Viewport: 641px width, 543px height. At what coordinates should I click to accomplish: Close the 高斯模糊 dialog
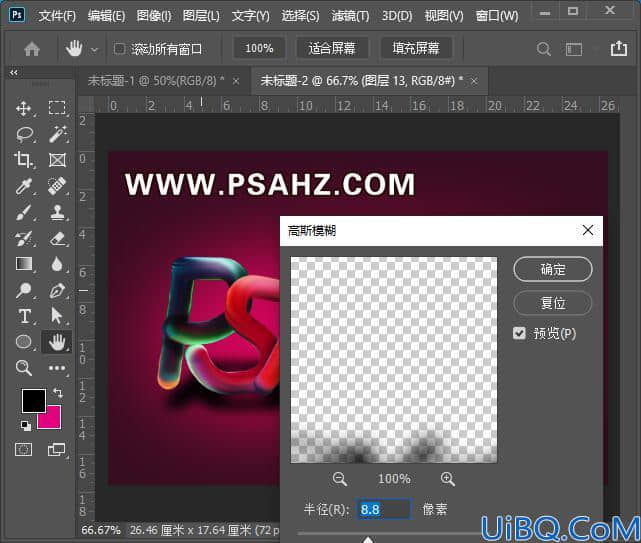click(x=588, y=230)
